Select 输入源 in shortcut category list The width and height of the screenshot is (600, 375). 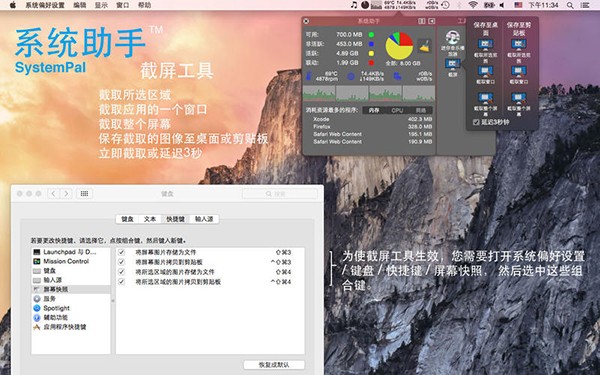coord(71,280)
